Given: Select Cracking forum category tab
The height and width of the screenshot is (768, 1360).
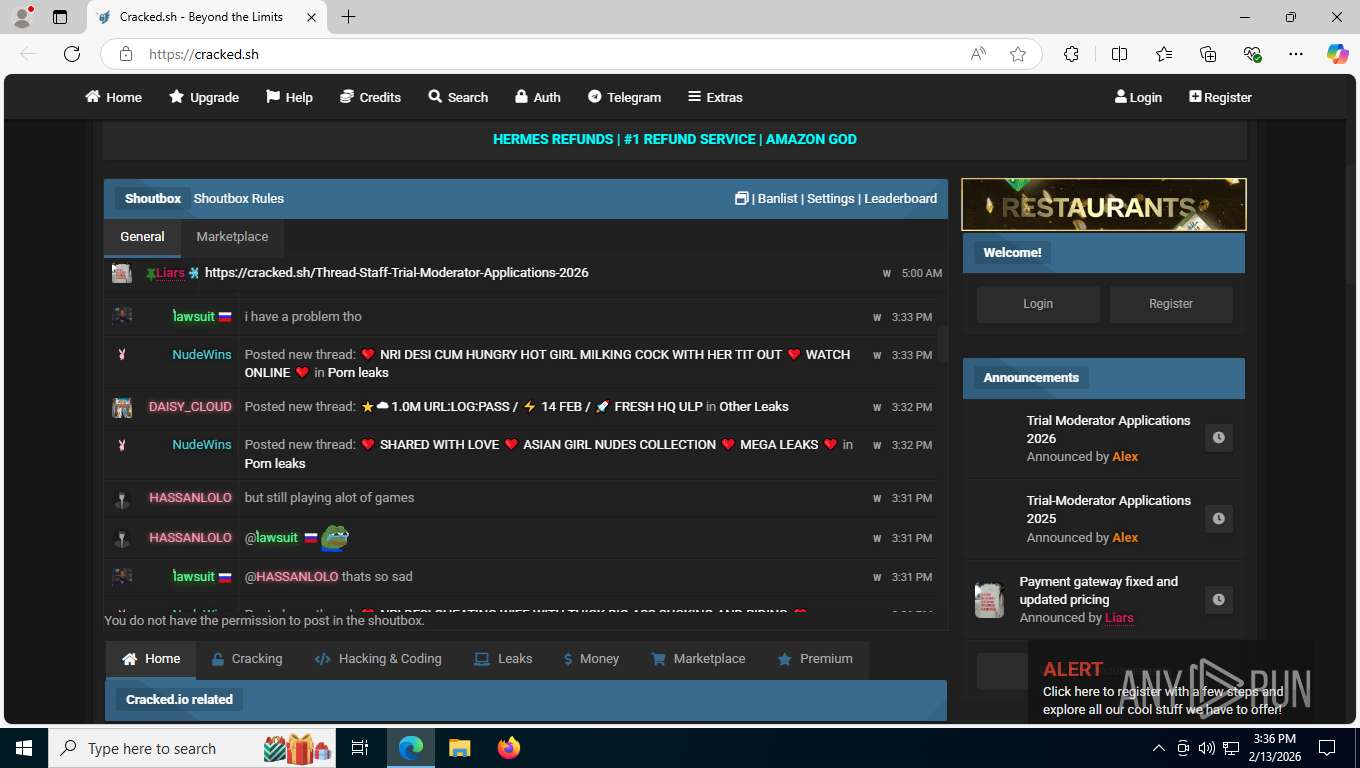Looking at the screenshot, I should click(247, 659).
